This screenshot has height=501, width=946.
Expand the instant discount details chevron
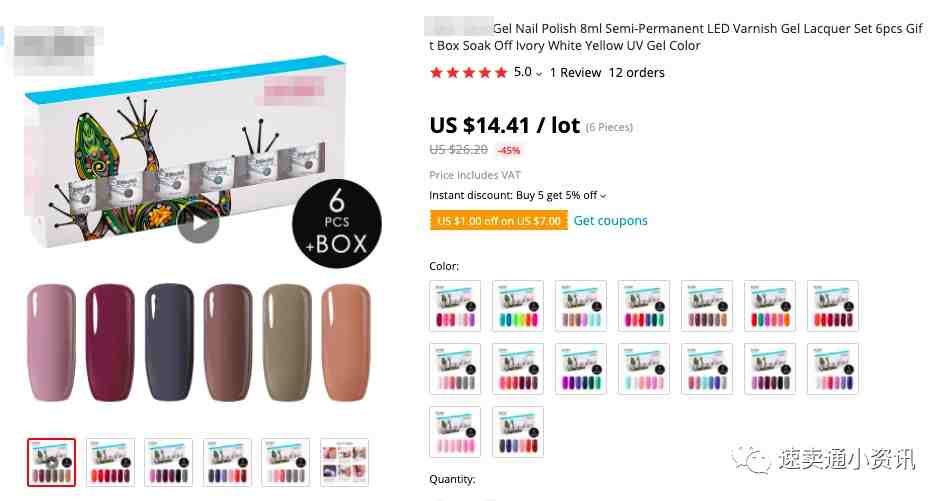pyautogui.click(x=603, y=196)
